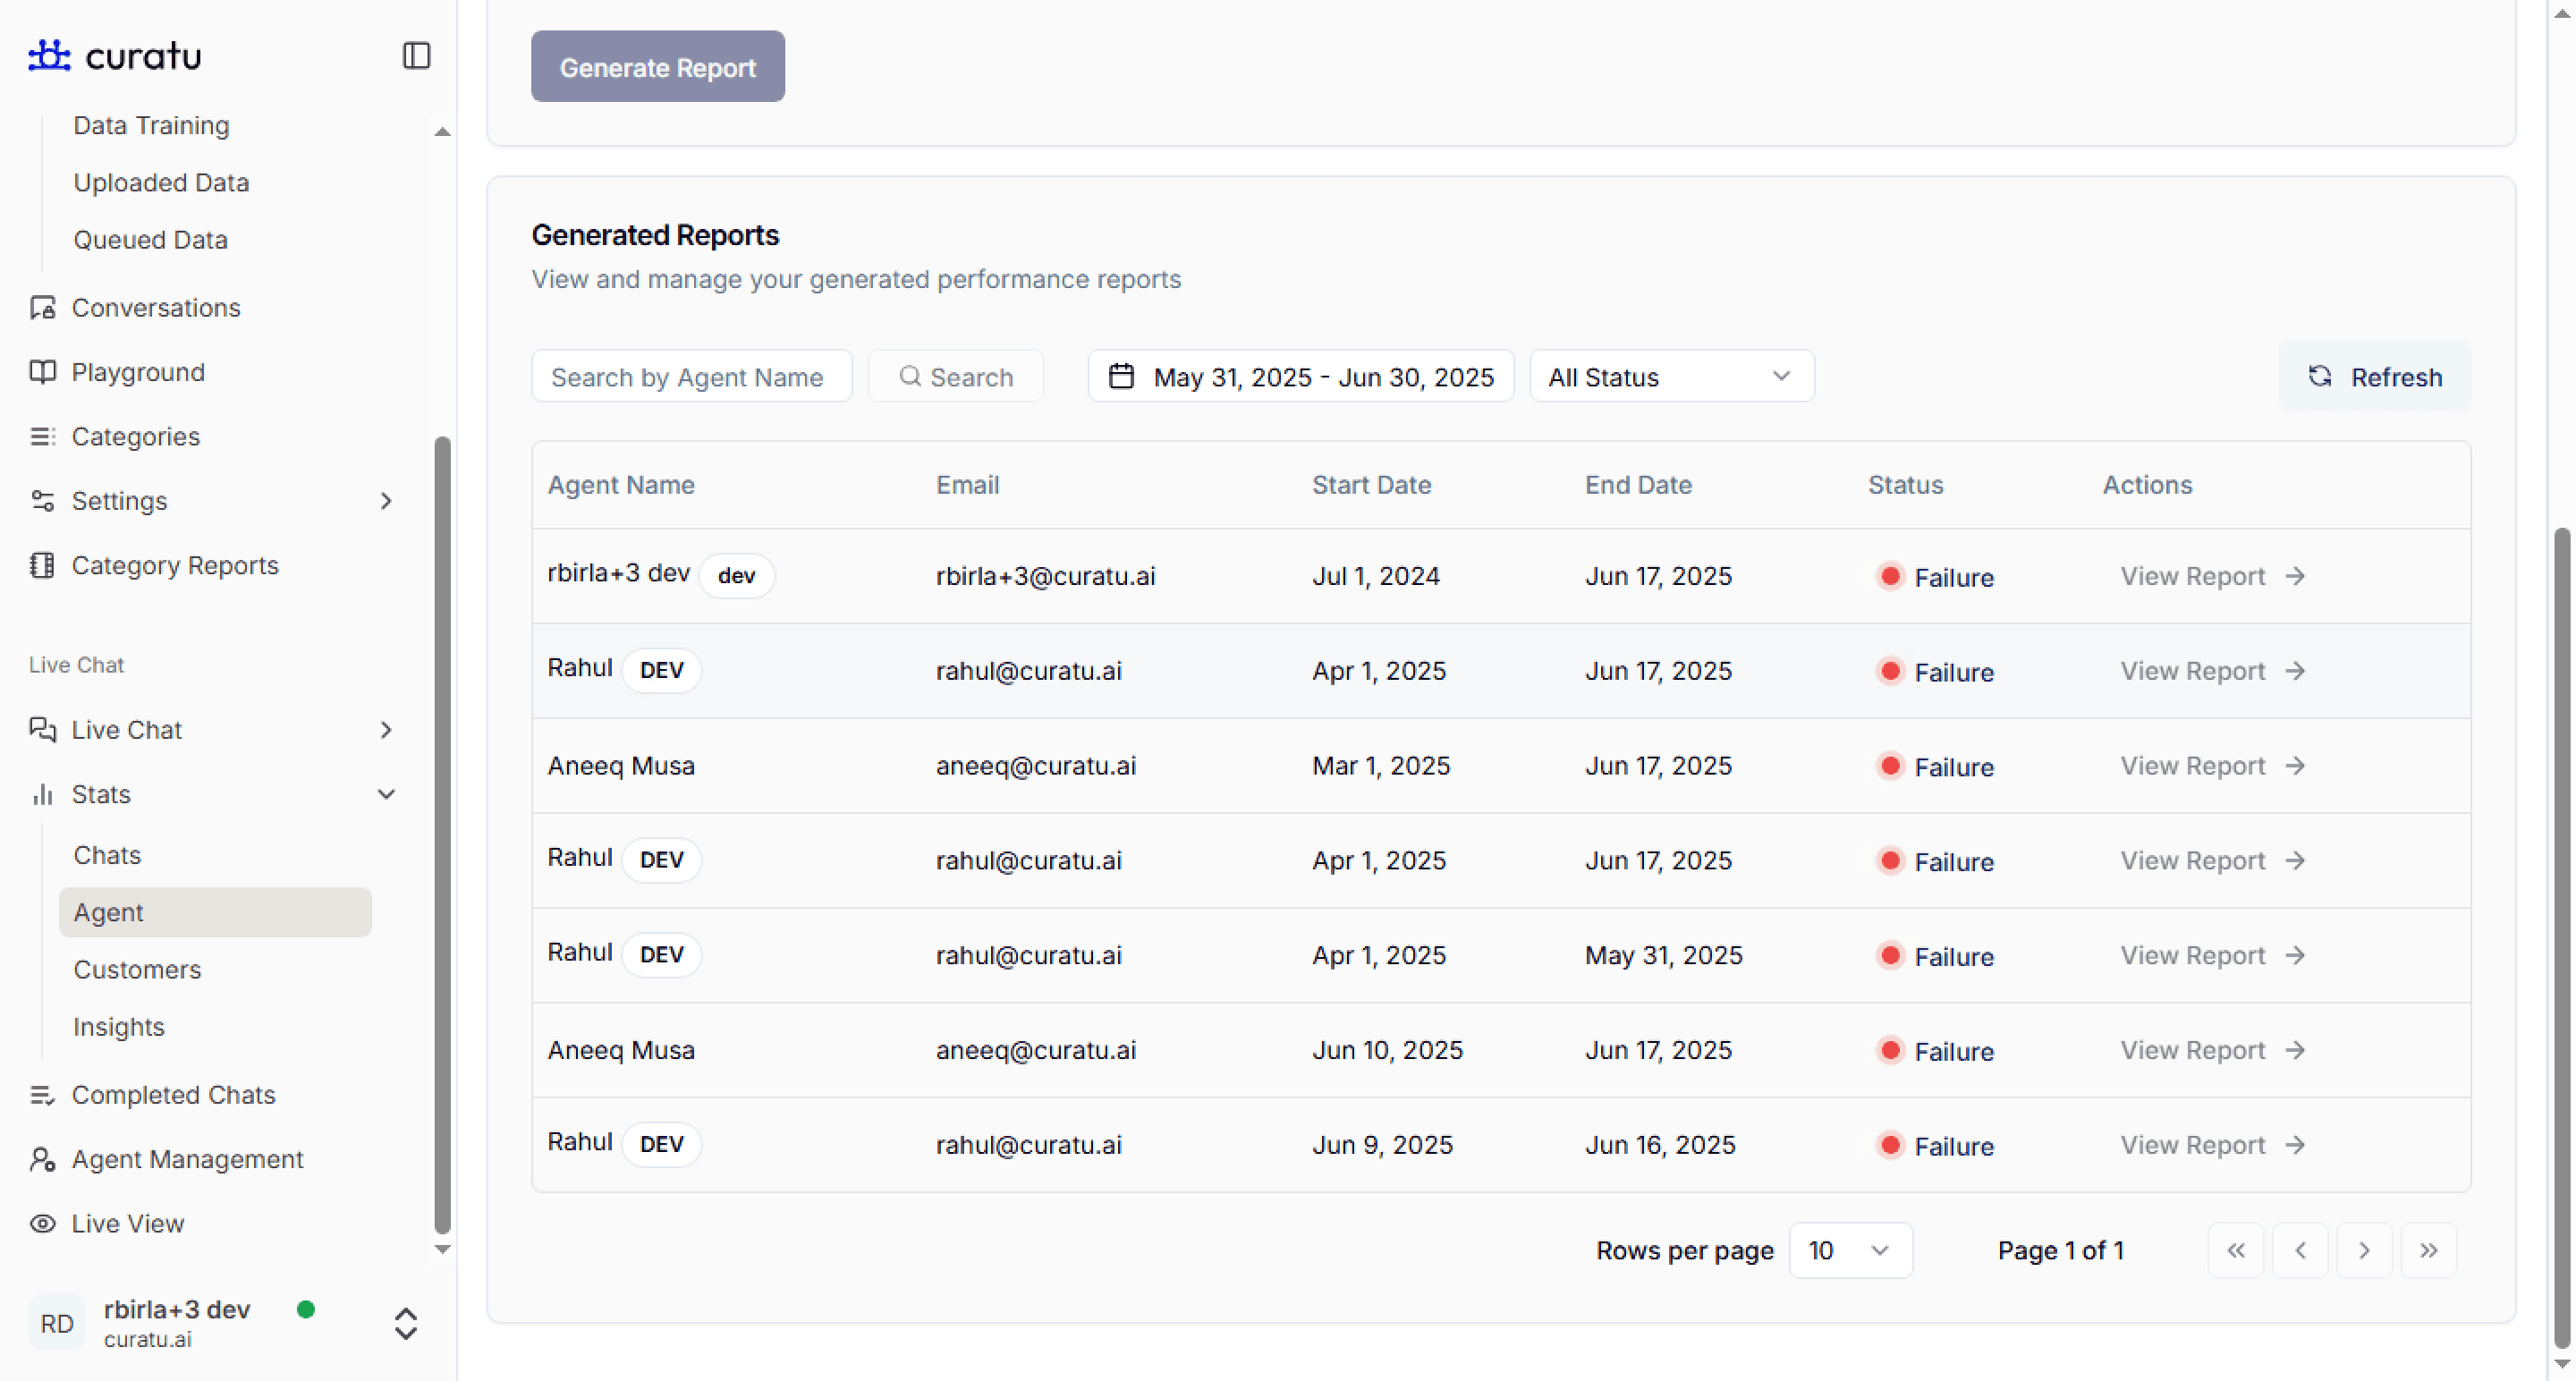Click the Category Reports icon
Screen dimensions: 2576x1381
[x=42, y=566]
